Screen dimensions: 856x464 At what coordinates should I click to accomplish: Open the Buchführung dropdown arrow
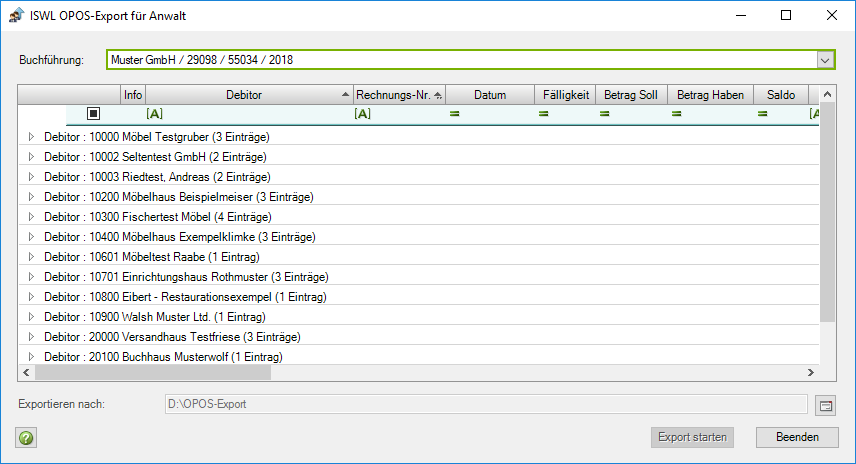coord(825,60)
